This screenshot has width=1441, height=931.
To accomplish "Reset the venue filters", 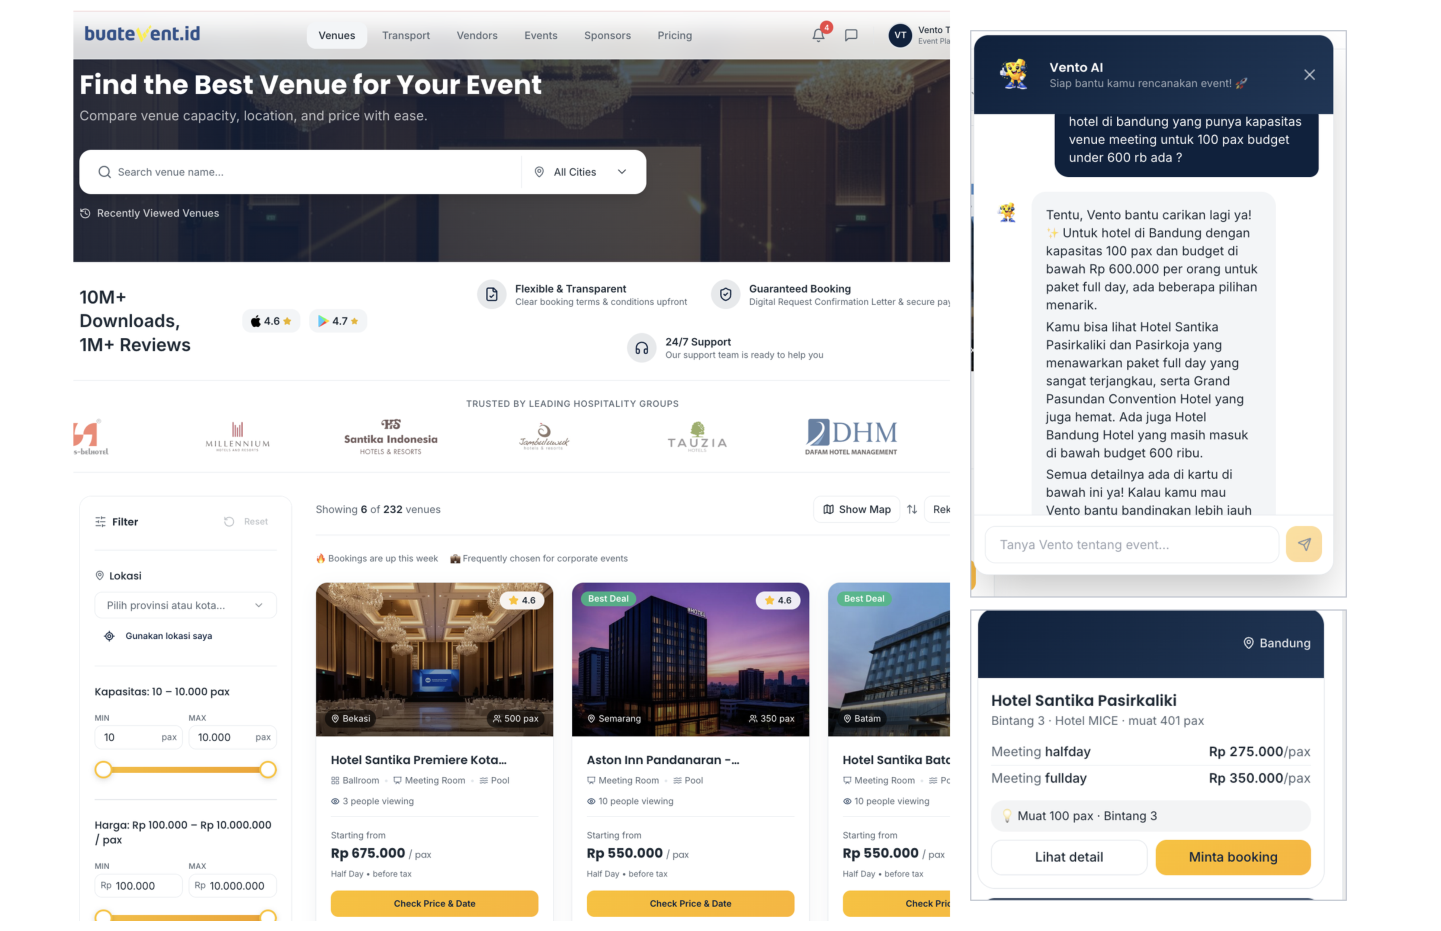I will click(246, 522).
